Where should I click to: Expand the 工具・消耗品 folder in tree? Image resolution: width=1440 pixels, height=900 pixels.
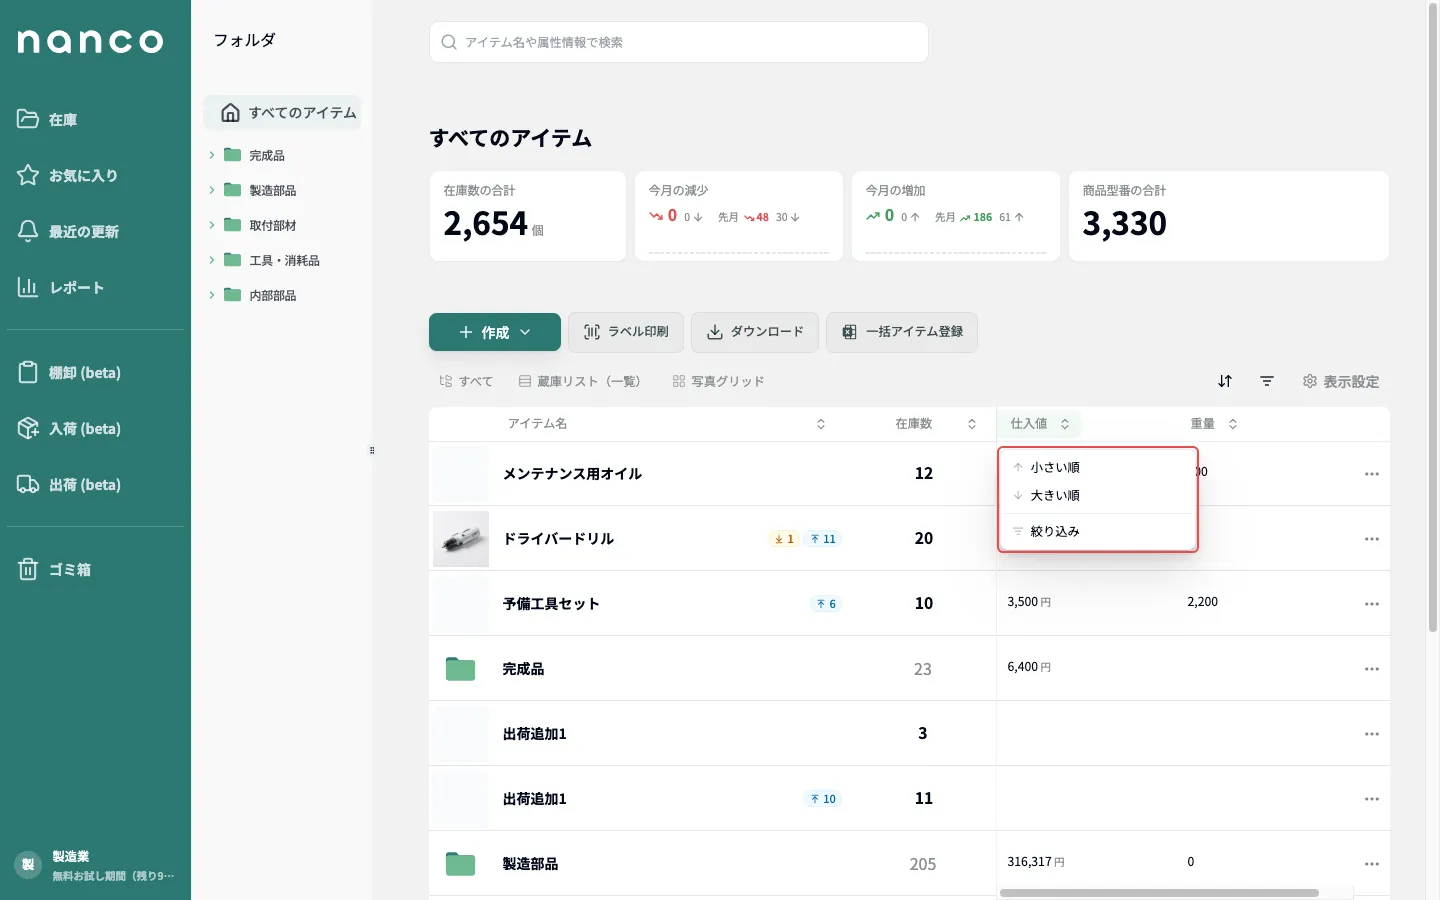[x=212, y=260]
